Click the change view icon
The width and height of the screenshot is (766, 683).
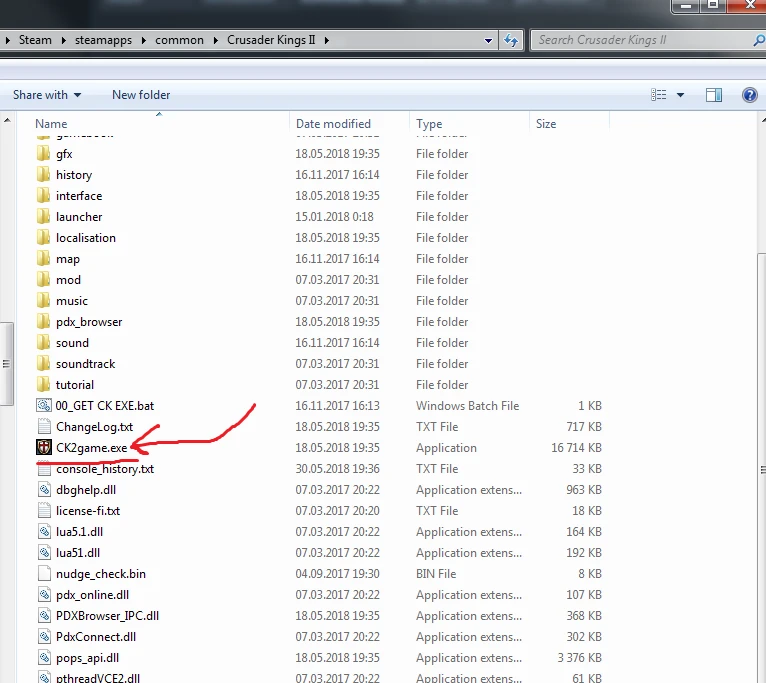tap(659, 95)
